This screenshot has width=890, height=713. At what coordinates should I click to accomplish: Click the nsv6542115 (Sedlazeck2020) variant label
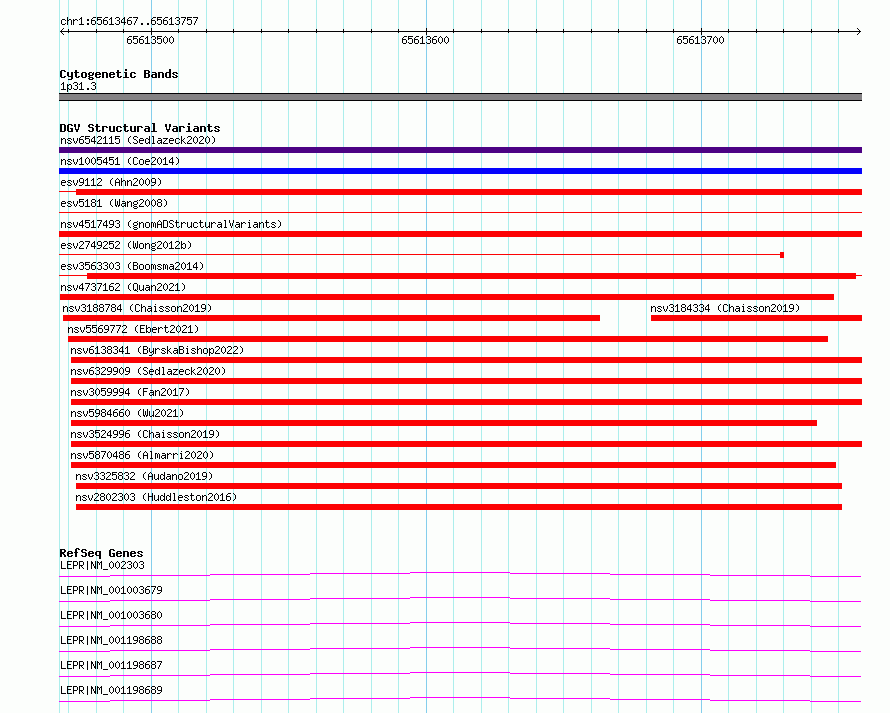pyautogui.click(x=138, y=140)
